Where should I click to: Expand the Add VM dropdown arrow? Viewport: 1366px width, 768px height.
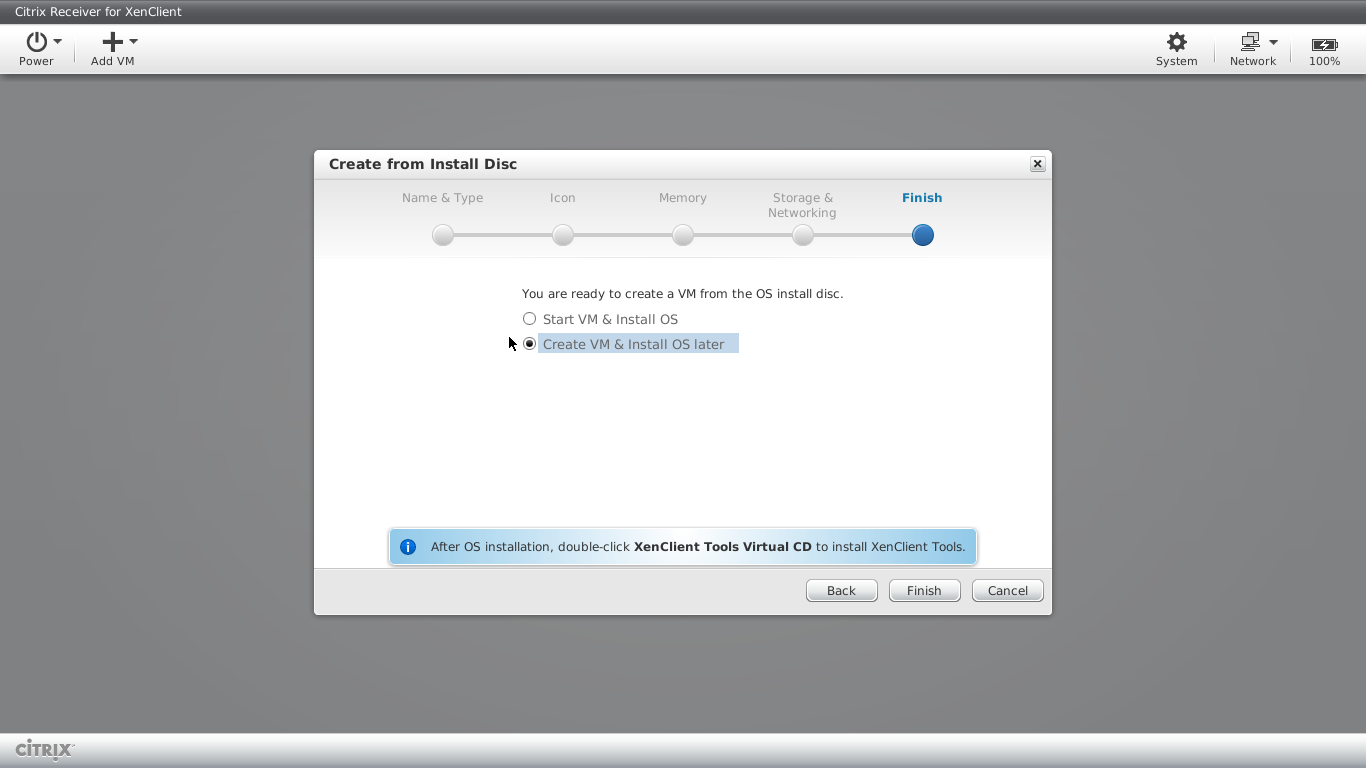(x=134, y=42)
